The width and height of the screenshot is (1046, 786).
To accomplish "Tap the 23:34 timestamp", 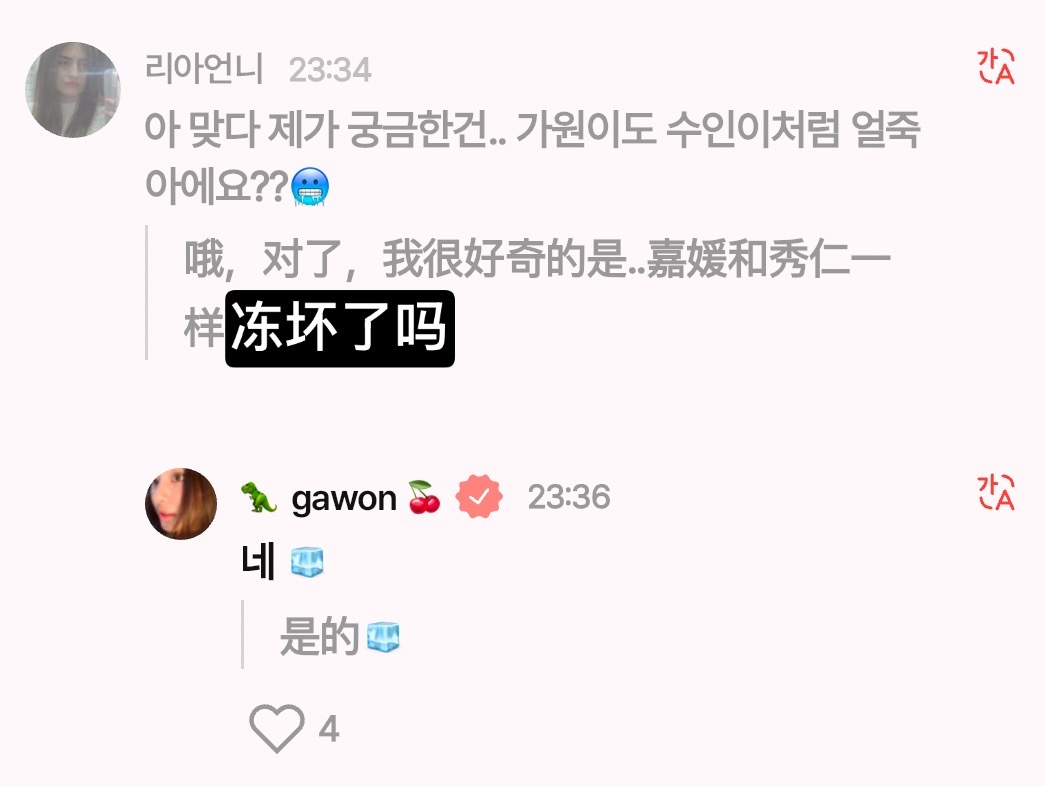I will click(x=330, y=69).
